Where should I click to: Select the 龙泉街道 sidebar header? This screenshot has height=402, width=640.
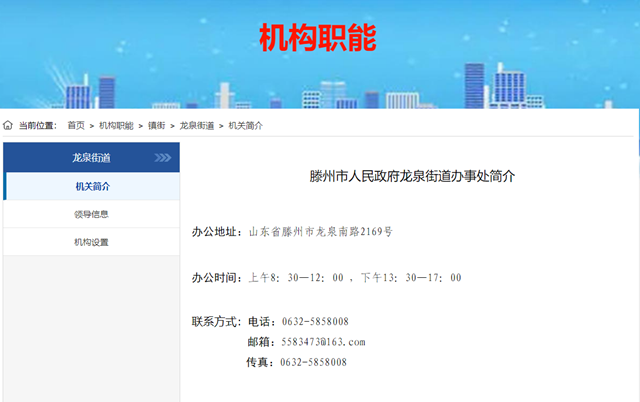pos(91,158)
